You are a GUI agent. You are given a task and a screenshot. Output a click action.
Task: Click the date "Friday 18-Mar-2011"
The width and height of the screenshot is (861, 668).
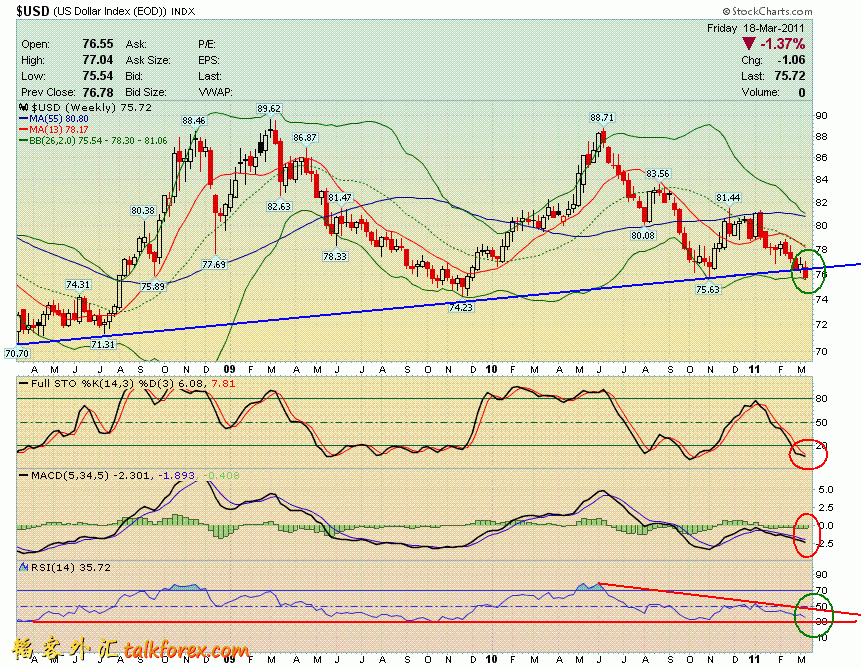pyautogui.click(x=756, y=28)
